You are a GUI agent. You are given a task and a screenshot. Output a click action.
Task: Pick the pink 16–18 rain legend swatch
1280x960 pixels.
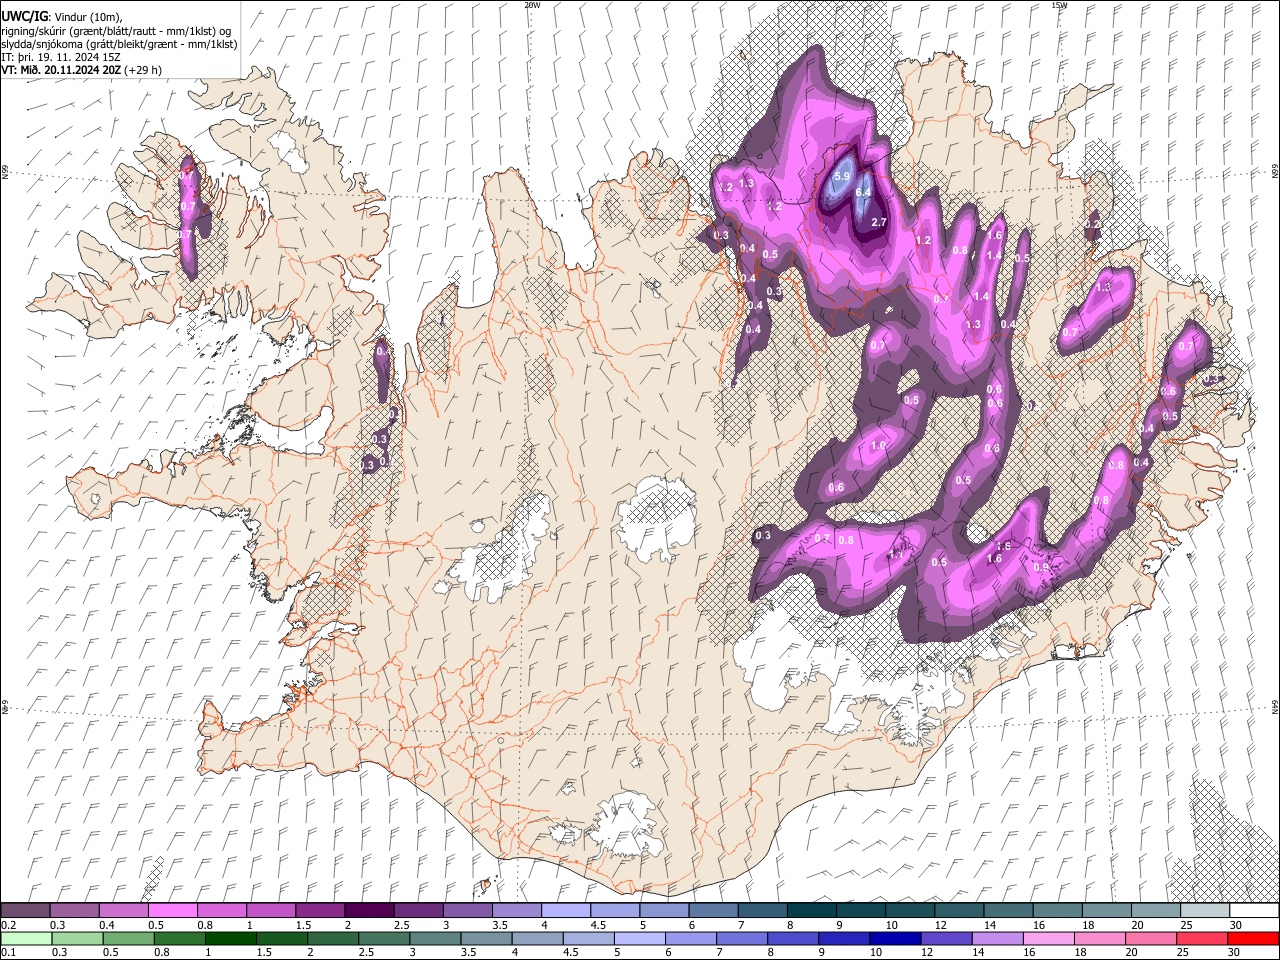pyautogui.click(x=1048, y=938)
